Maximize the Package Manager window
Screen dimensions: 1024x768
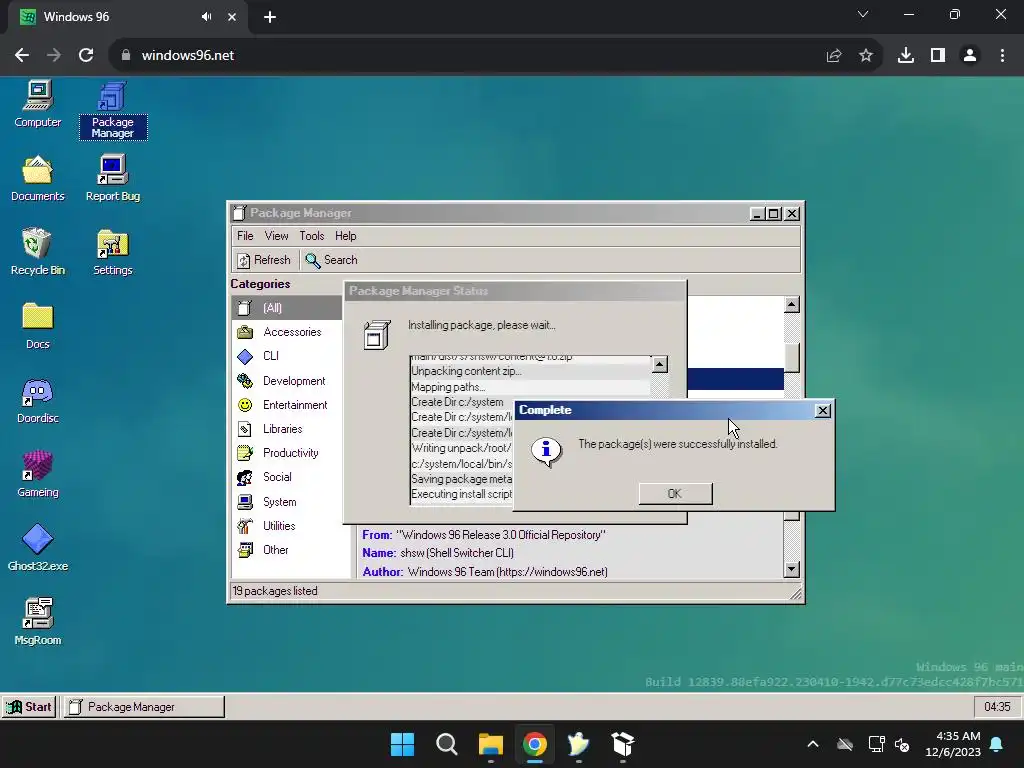point(774,214)
